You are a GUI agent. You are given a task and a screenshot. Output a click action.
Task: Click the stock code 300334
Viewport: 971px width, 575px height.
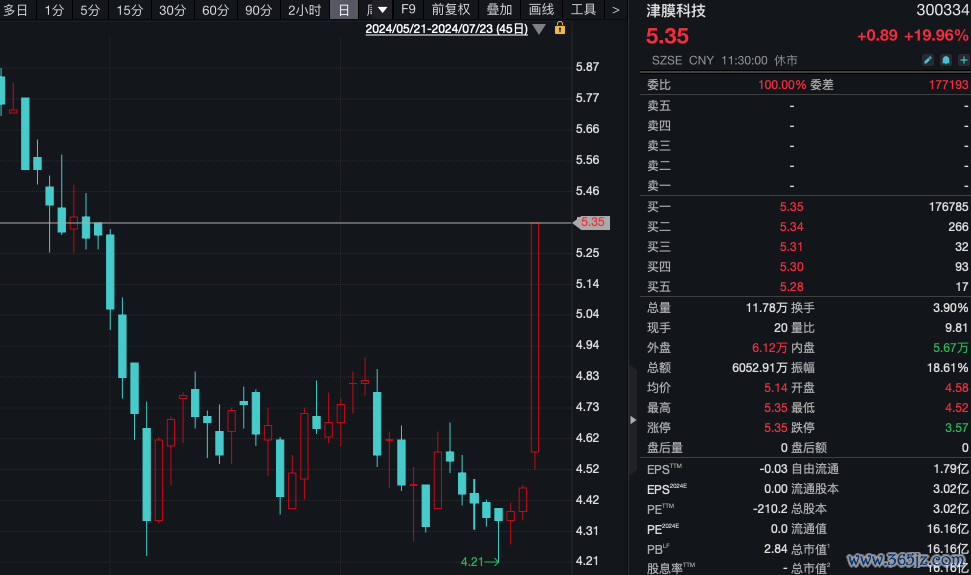click(x=942, y=11)
